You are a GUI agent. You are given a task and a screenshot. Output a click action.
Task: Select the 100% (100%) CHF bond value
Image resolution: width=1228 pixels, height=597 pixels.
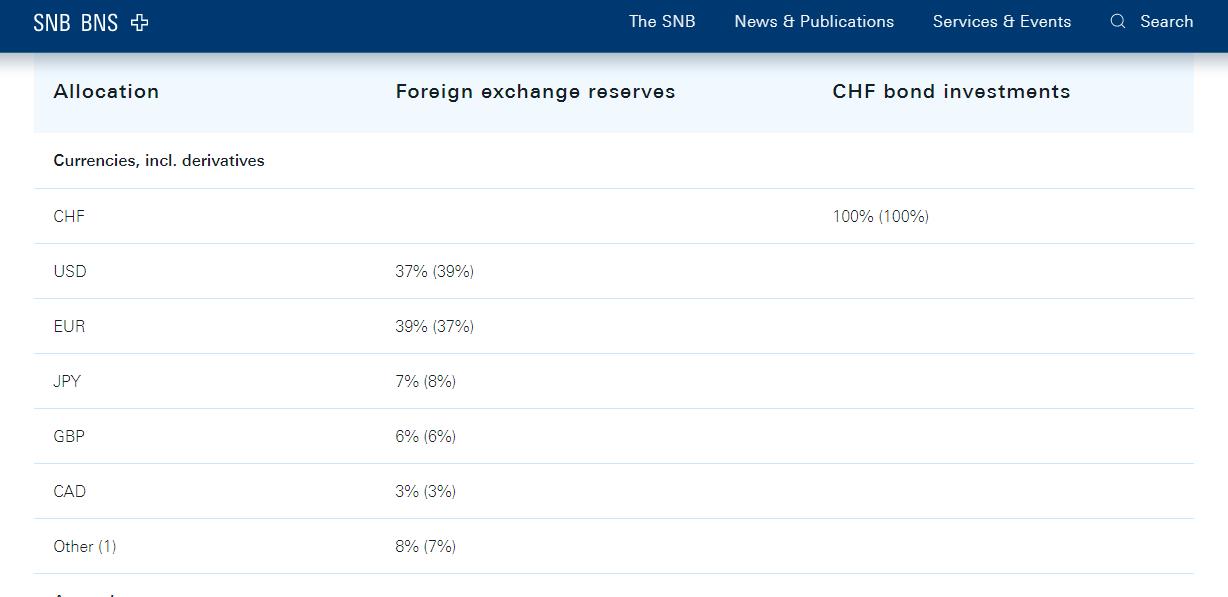click(x=880, y=216)
